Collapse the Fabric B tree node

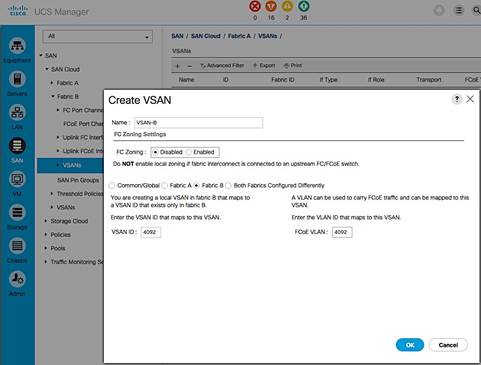53,96
